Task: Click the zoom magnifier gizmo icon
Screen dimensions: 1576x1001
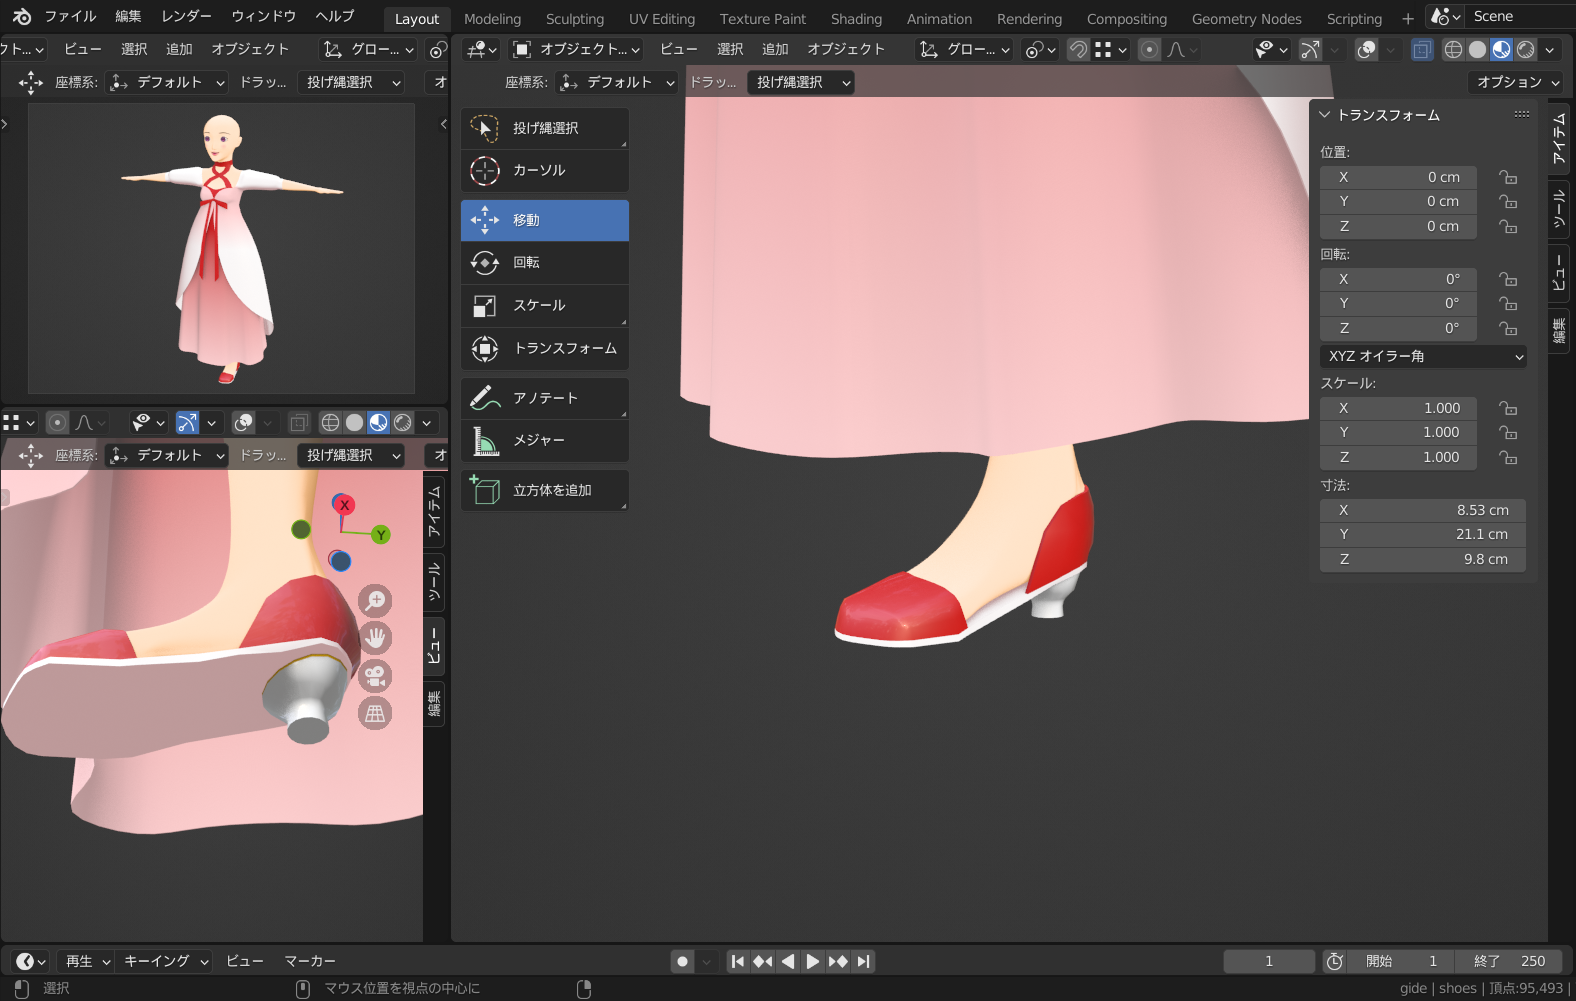Action: pos(375,600)
